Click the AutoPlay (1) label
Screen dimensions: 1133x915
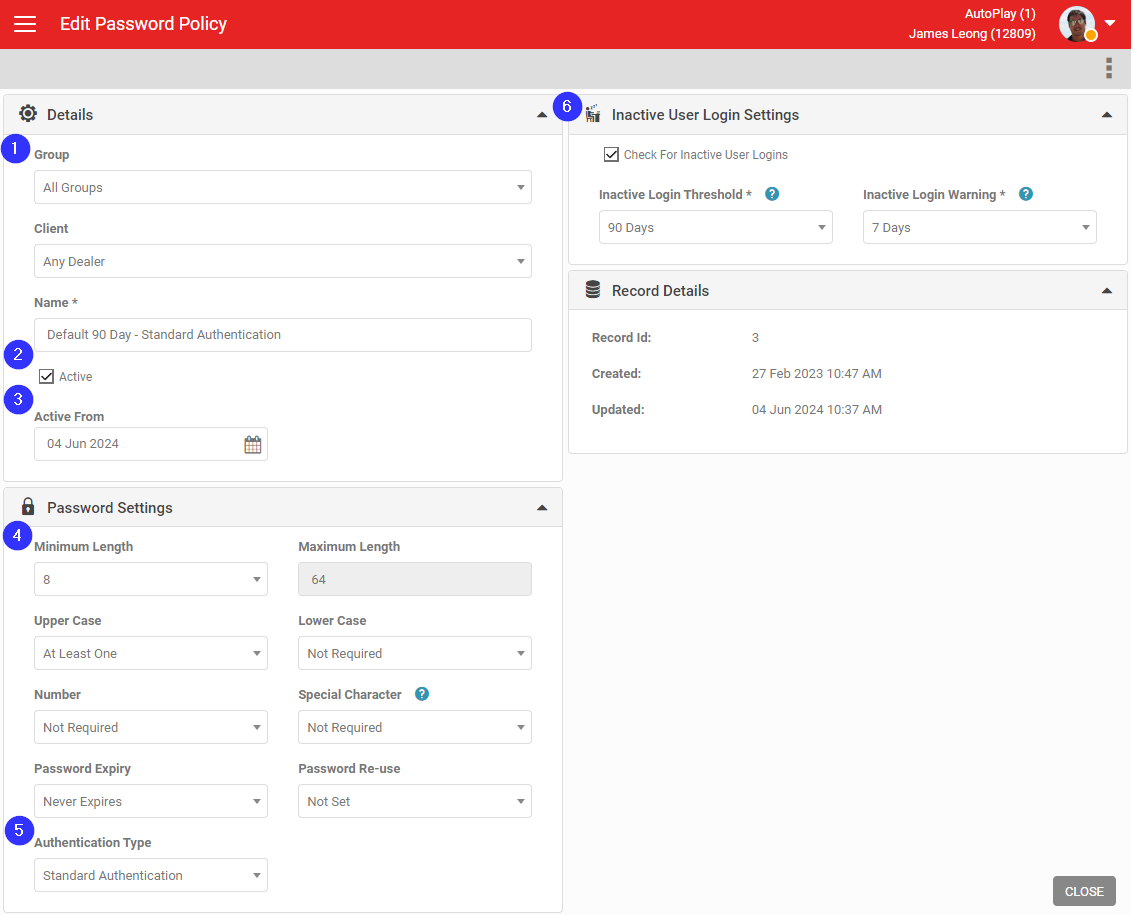coord(1000,14)
